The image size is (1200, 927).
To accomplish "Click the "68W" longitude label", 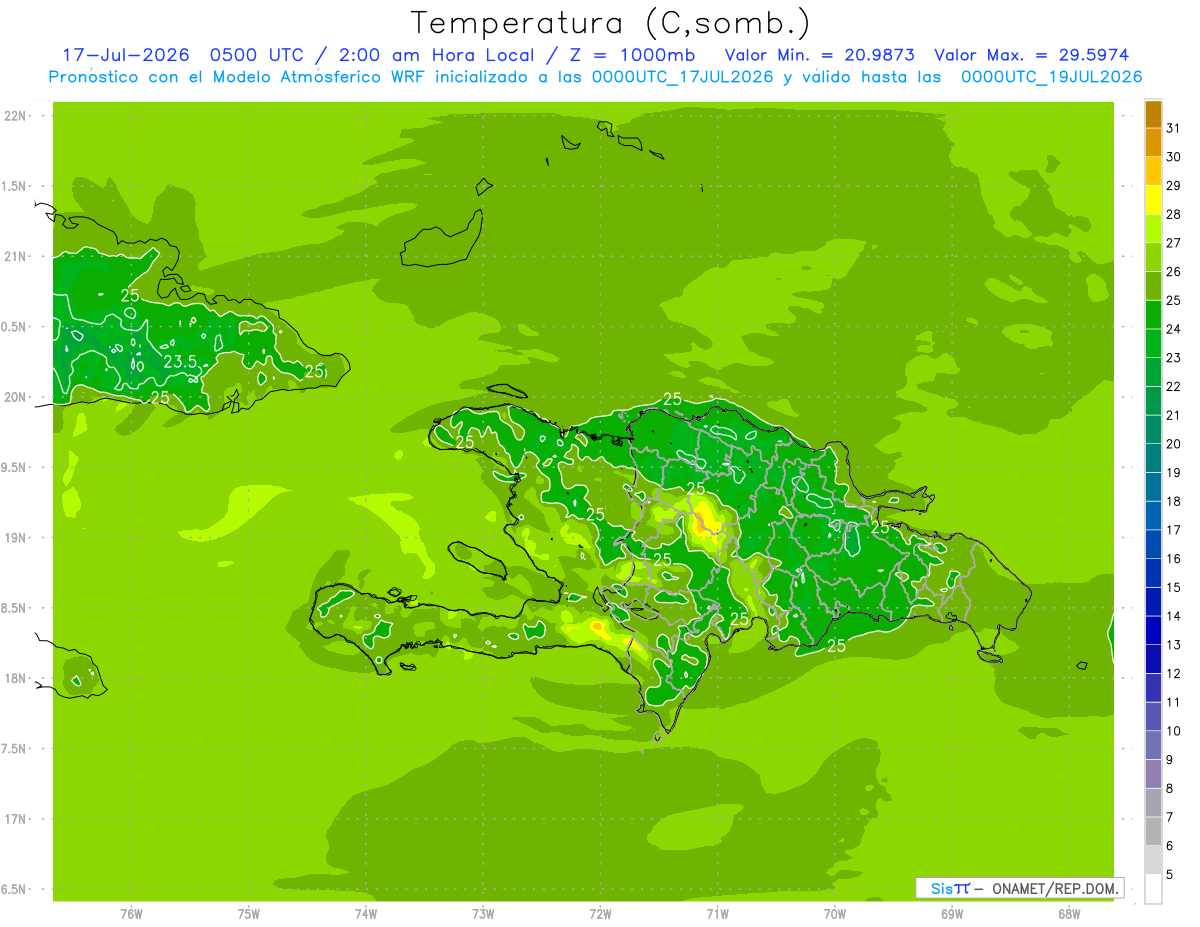I will (x=1069, y=914).
